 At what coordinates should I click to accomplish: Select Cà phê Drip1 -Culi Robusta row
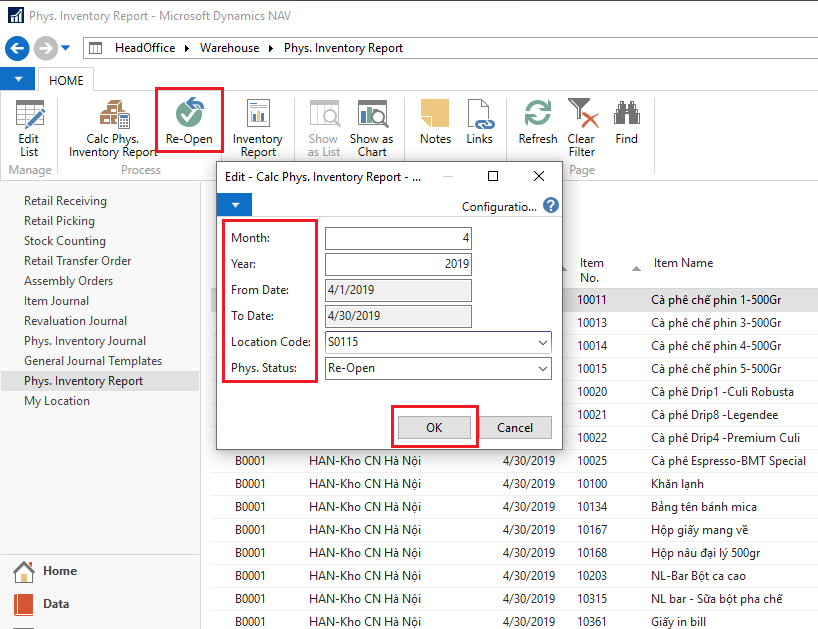(514, 392)
